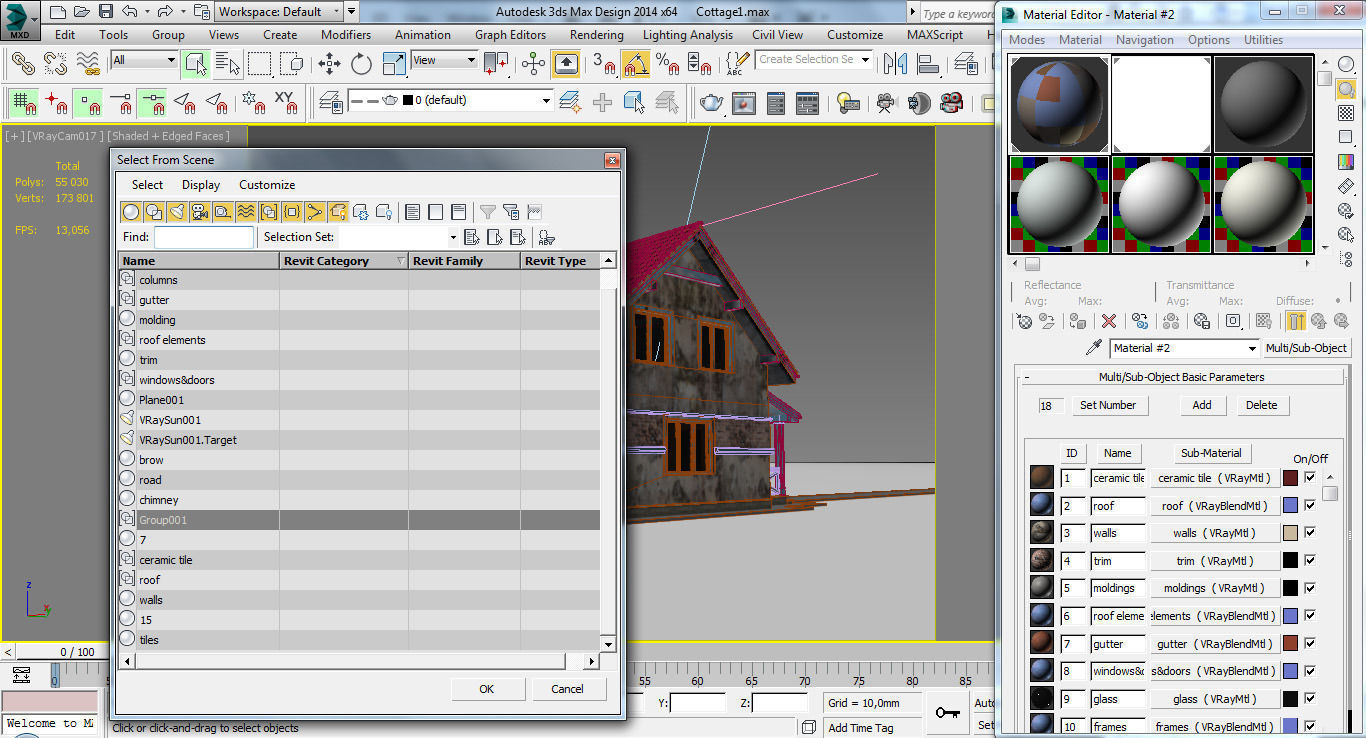Screen dimensions: 1366x738
Task: Toggle On/Off checkbox for walls sub-material
Action: 1310,533
